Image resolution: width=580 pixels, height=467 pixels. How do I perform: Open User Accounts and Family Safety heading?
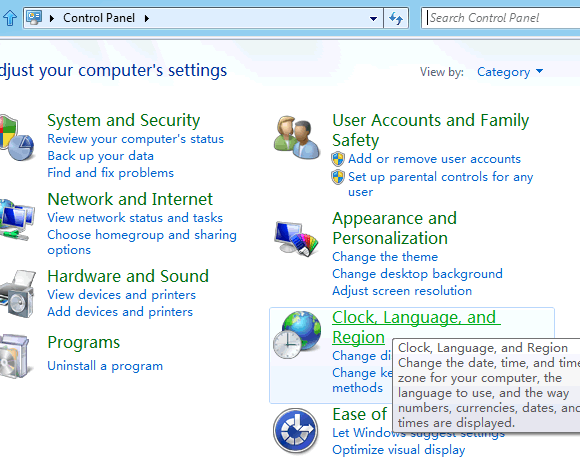(431, 130)
